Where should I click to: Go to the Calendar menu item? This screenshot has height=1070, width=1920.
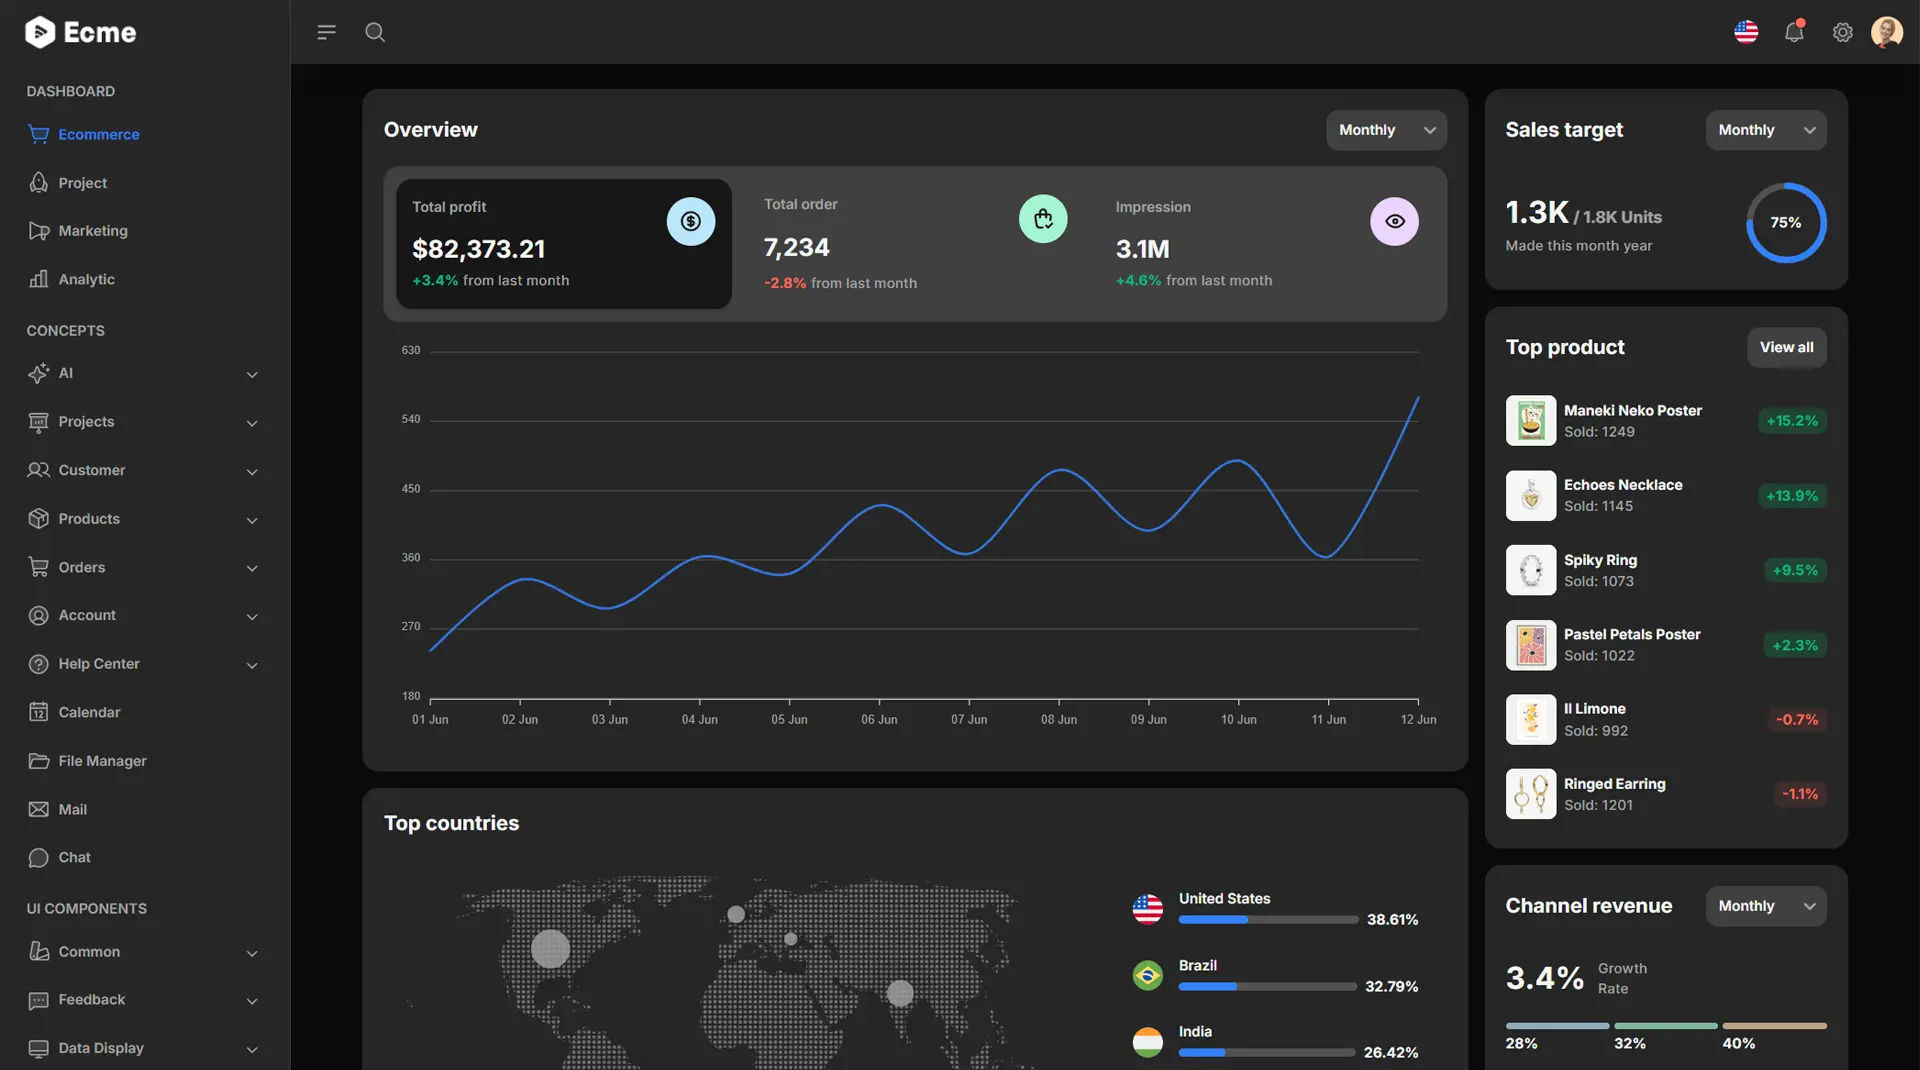89,712
